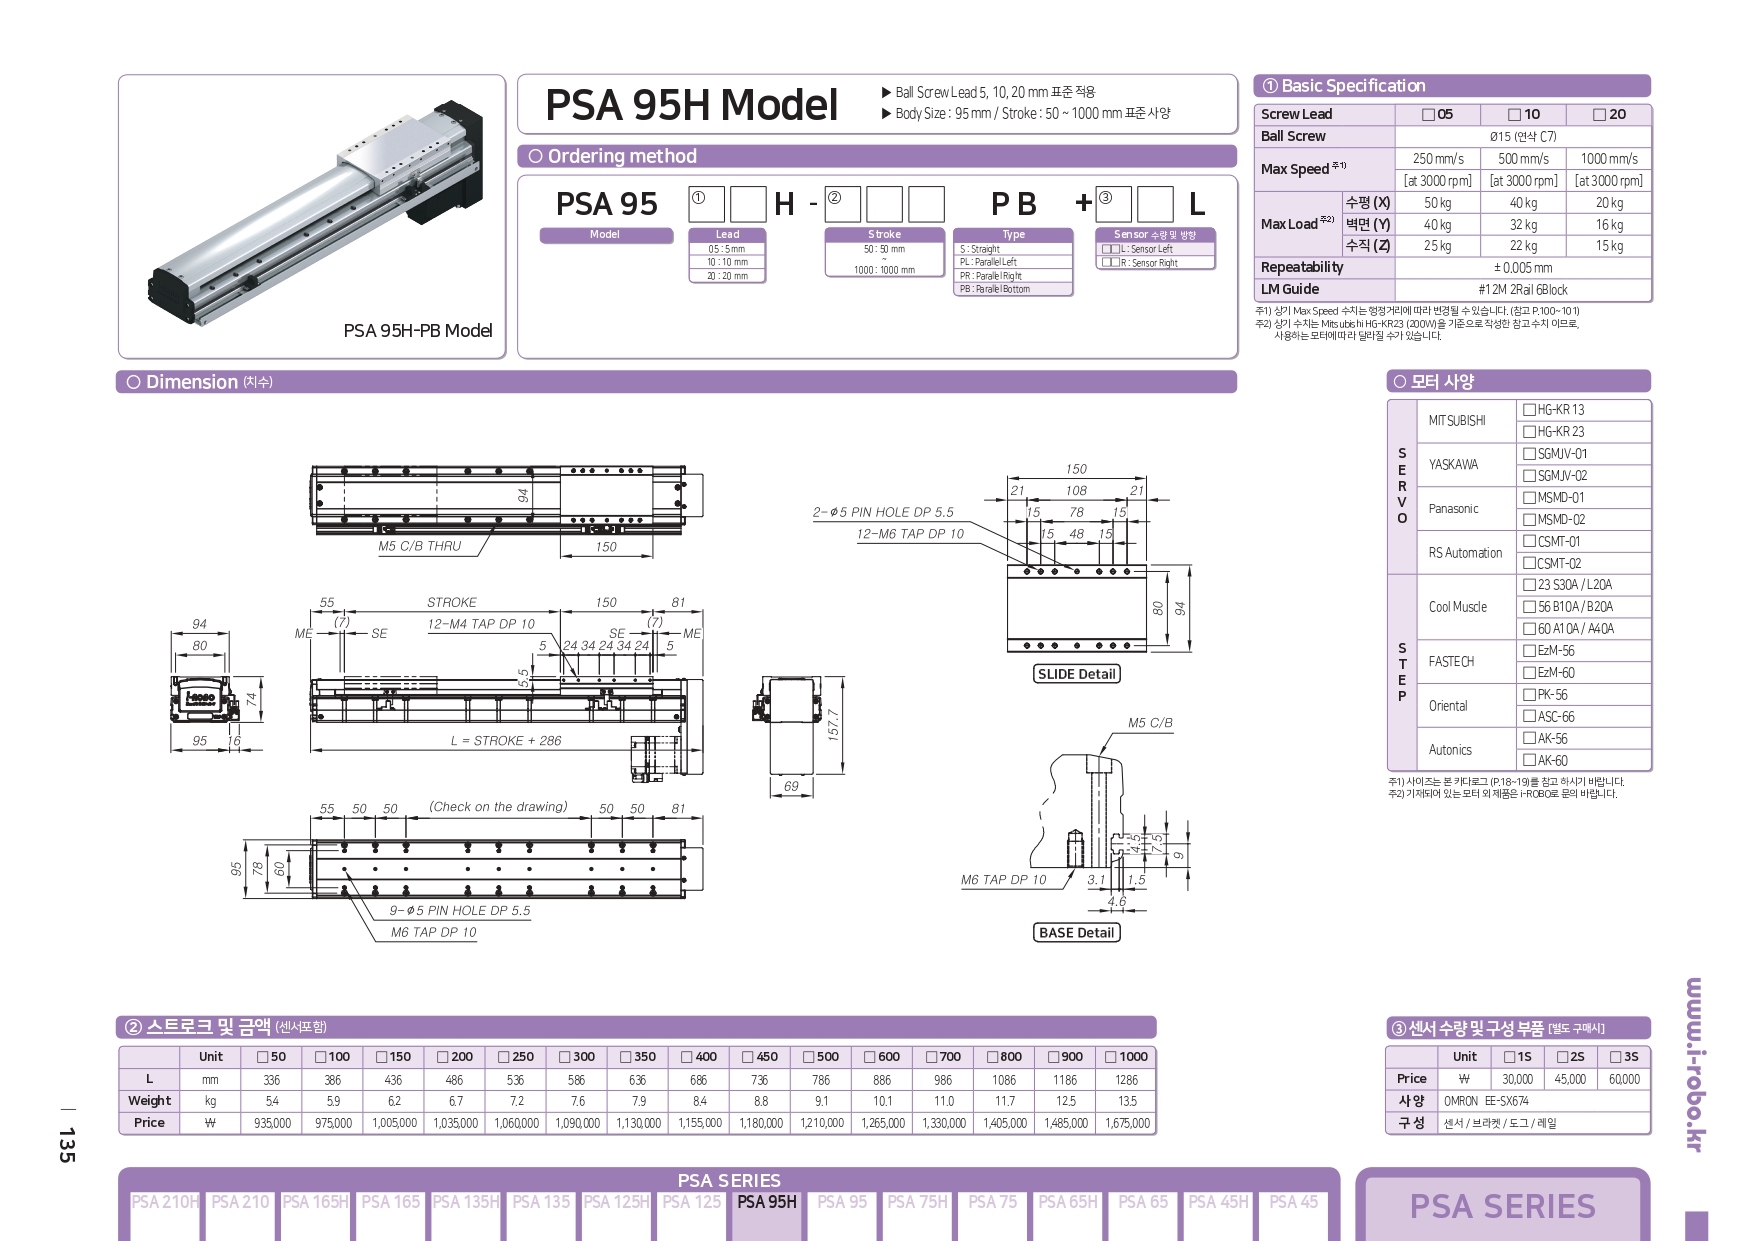The width and height of the screenshot is (1754, 1241).
Task: Check the Screw Lead 05 checkbox
Action: (1428, 115)
